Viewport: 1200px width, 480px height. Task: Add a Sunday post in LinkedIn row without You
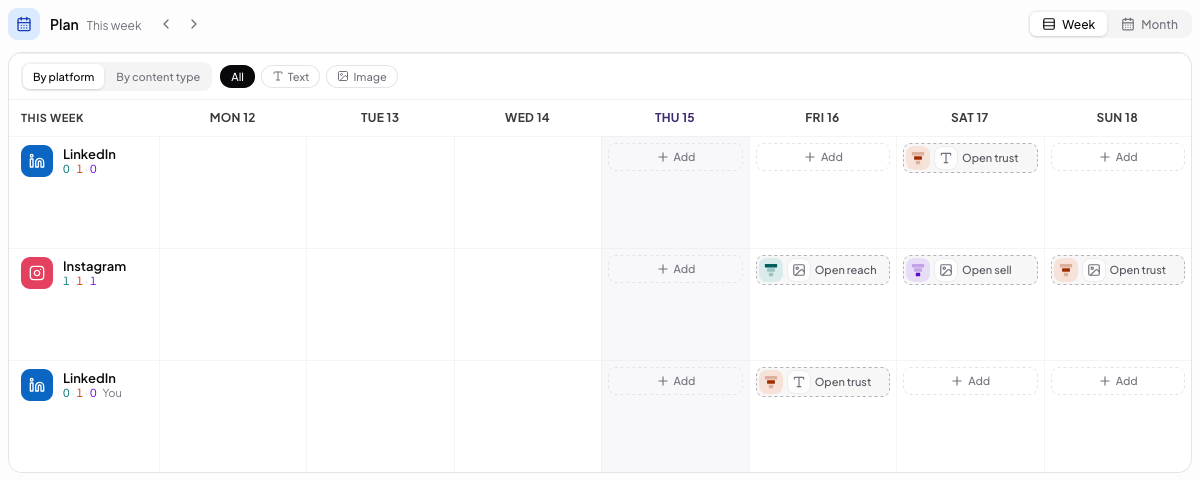point(1118,157)
